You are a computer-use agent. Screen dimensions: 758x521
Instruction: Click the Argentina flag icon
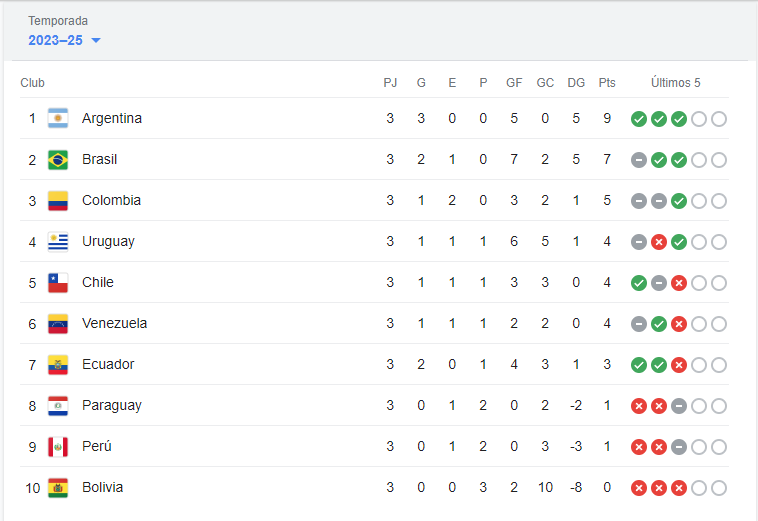click(x=58, y=119)
